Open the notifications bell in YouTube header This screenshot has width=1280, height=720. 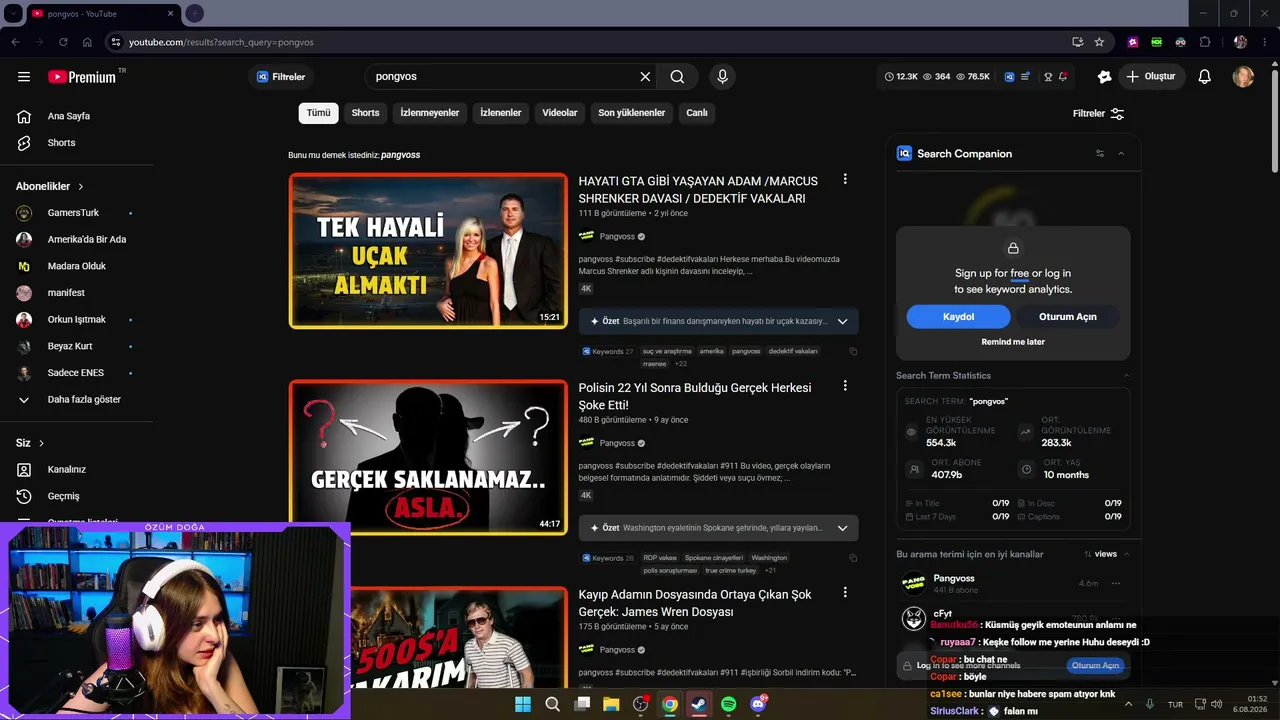click(1205, 77)
